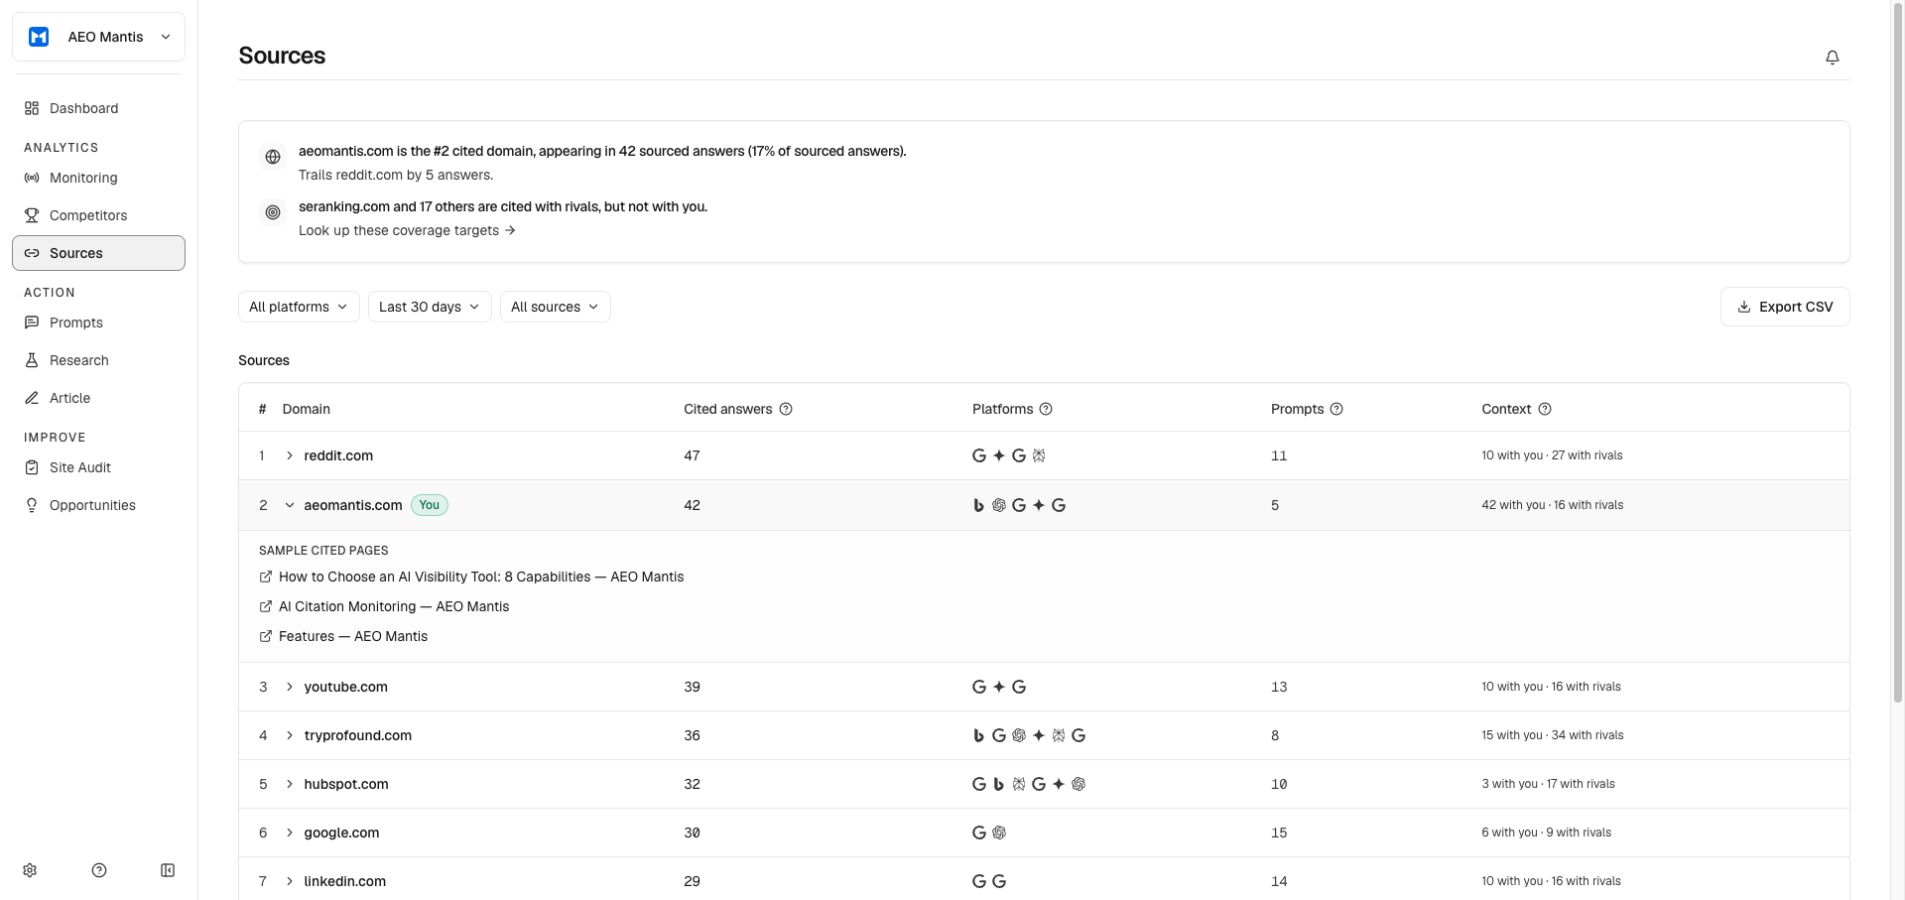The width and height of the screenshot is (1905, 900).
Task: Show info for Platforms column
Action: coord(1046,409)
